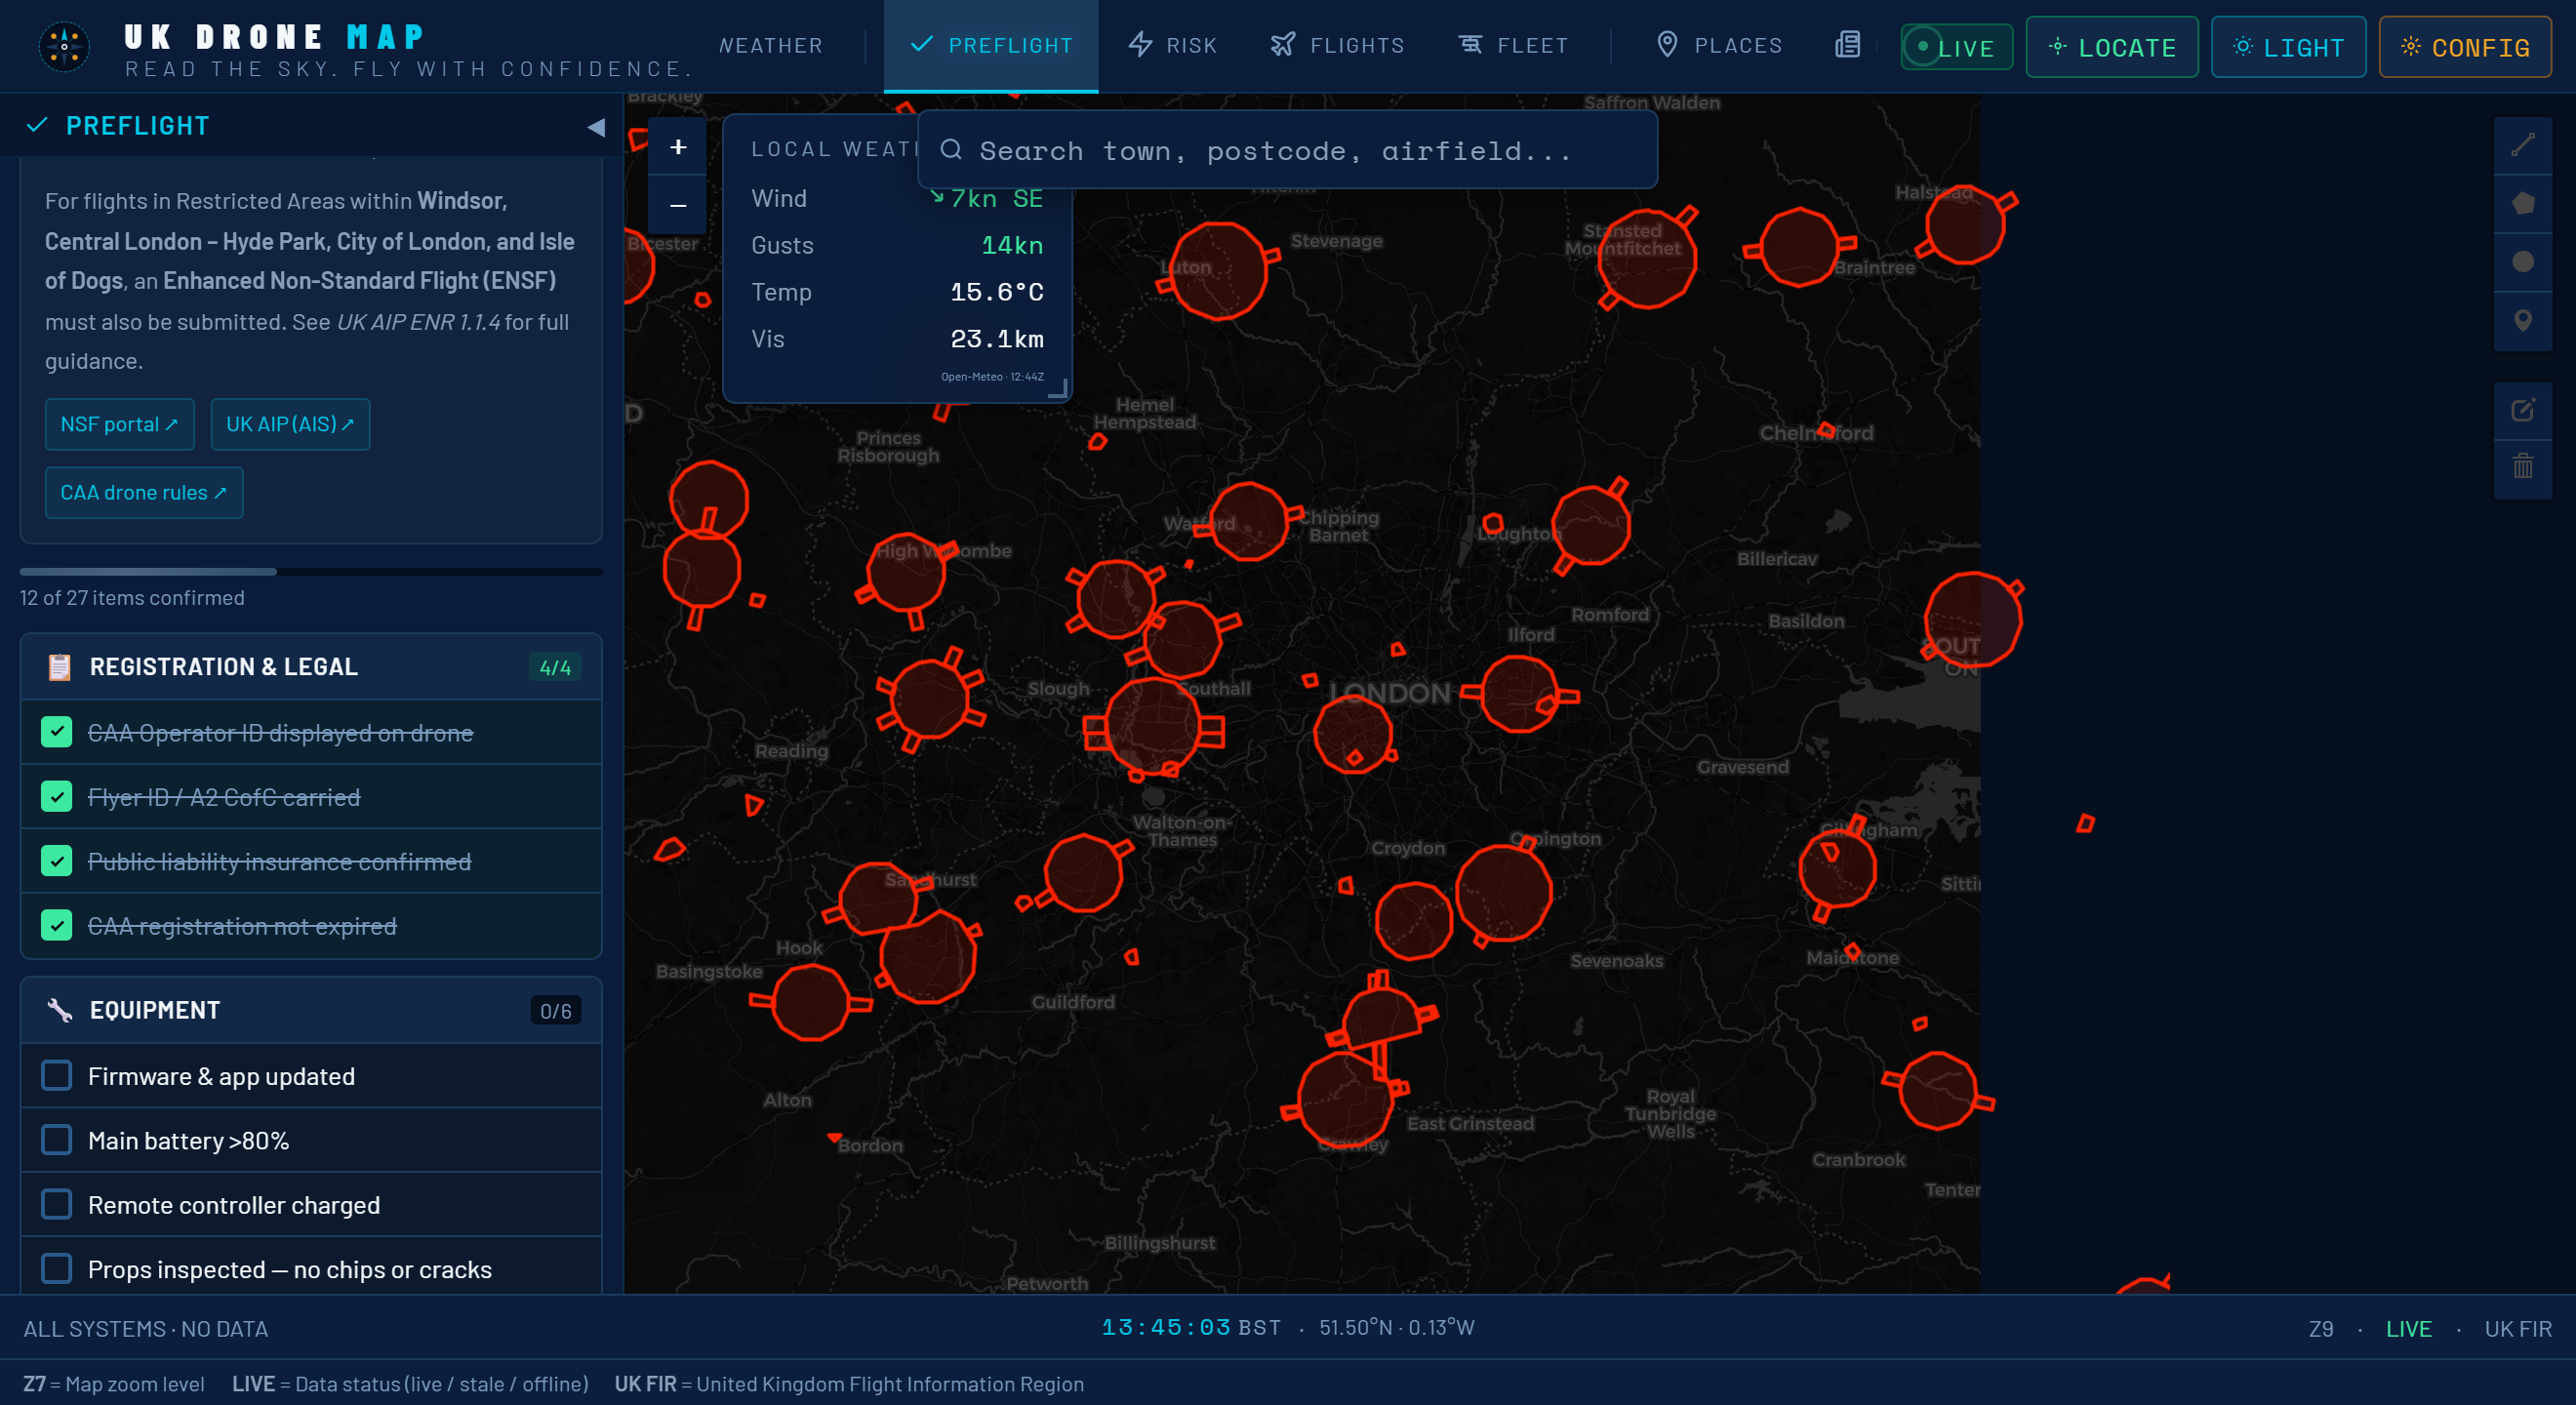This screenshot has height=1405, width=2576.
Task: Click the 0/6 Equipment count badge
Action: pos(555,1011)
